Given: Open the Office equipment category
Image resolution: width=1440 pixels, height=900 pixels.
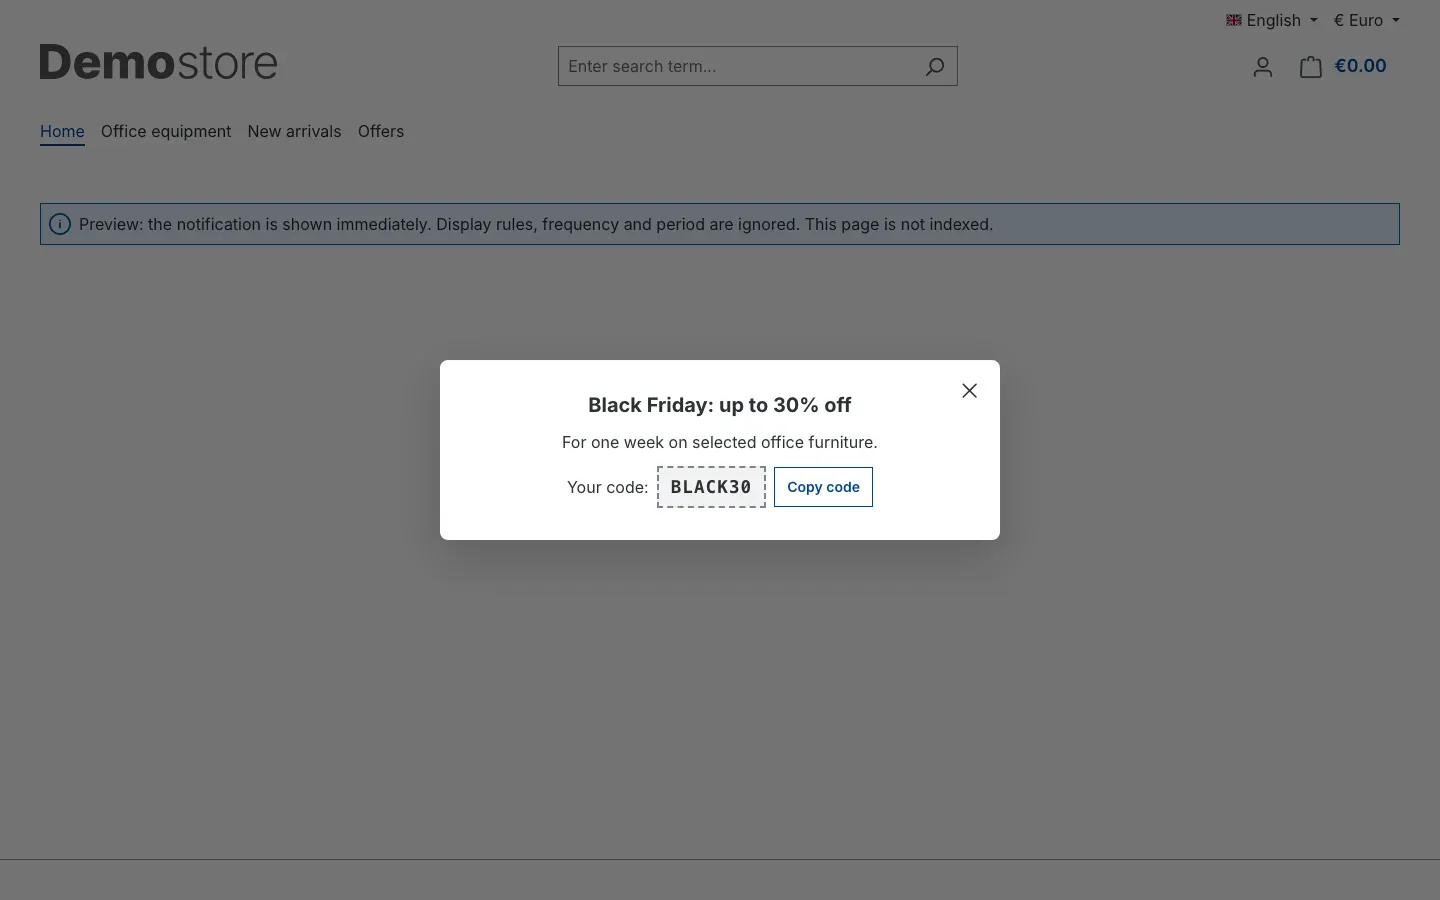Looking at the screenshot, I should coord(166,132).
